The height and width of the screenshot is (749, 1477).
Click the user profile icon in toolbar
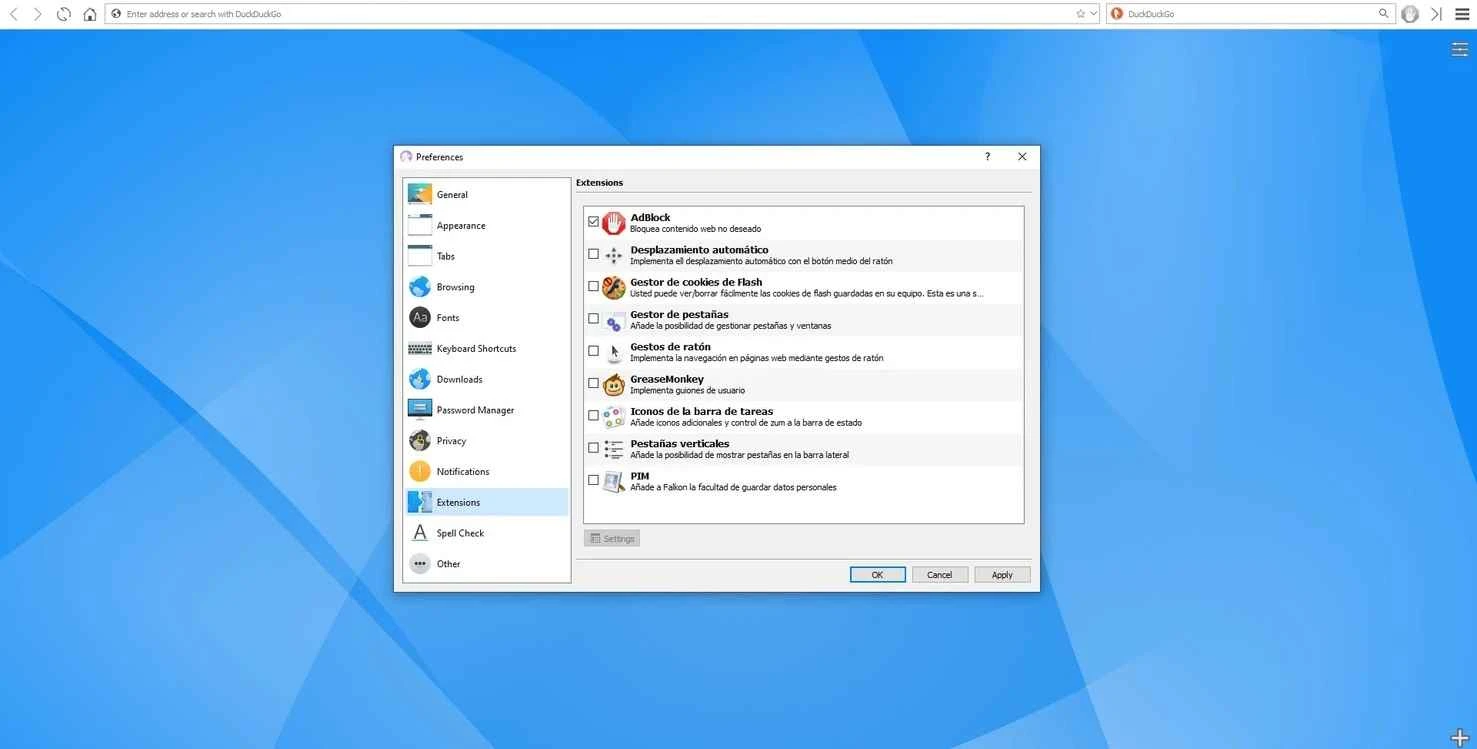click(x=1410, y=14)
